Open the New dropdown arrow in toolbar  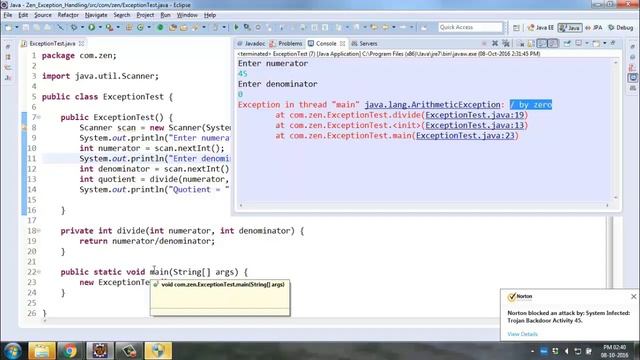17,27
